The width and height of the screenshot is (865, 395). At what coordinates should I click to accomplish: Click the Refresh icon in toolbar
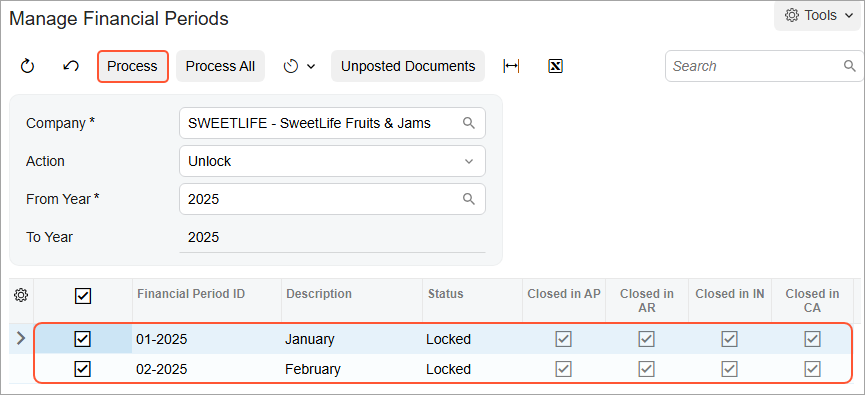coord(27,66)
